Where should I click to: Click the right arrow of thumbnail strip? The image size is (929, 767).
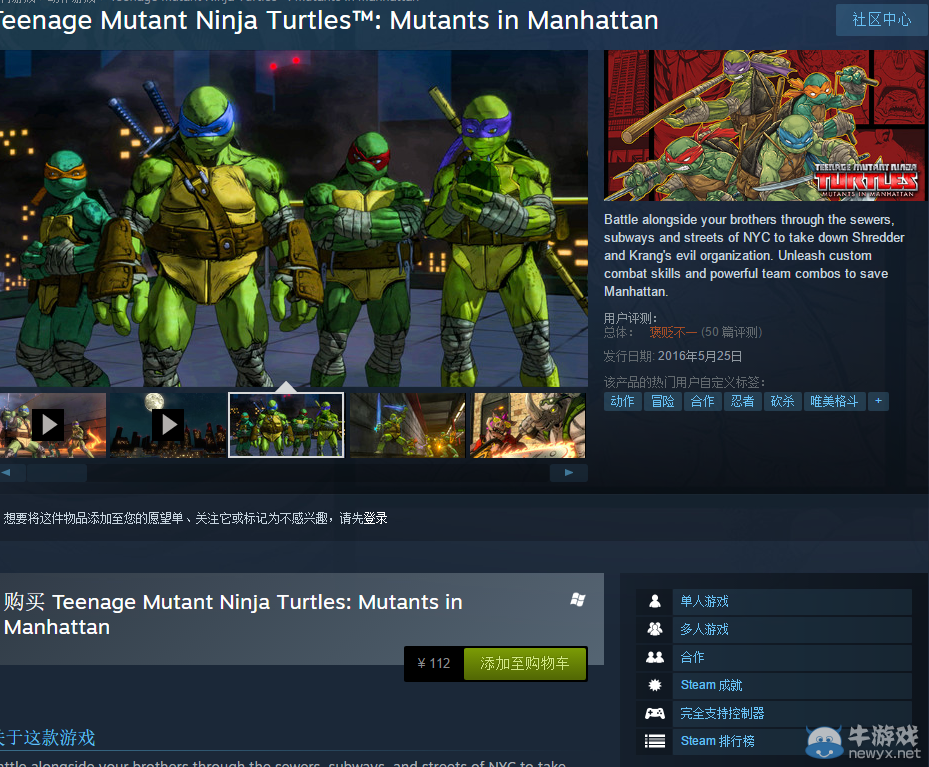pyautogui.click(x=569, y=473)
